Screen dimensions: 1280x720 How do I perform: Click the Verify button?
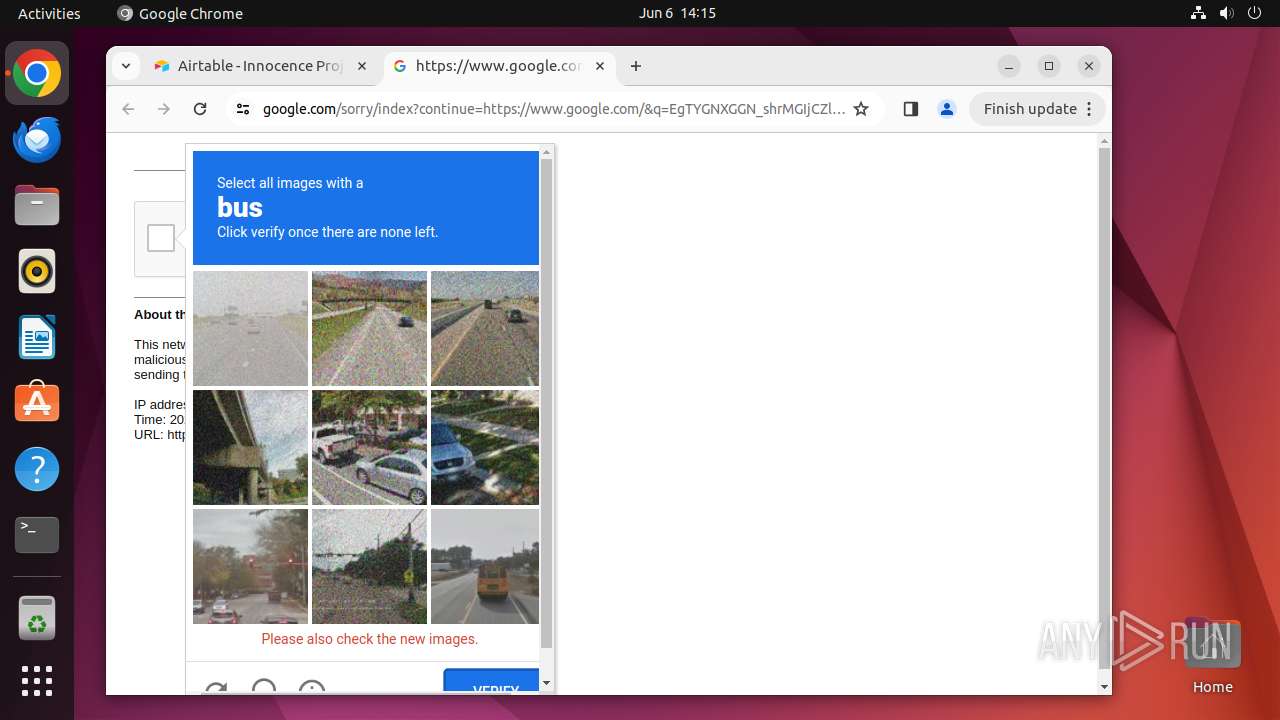coord(492,682)
